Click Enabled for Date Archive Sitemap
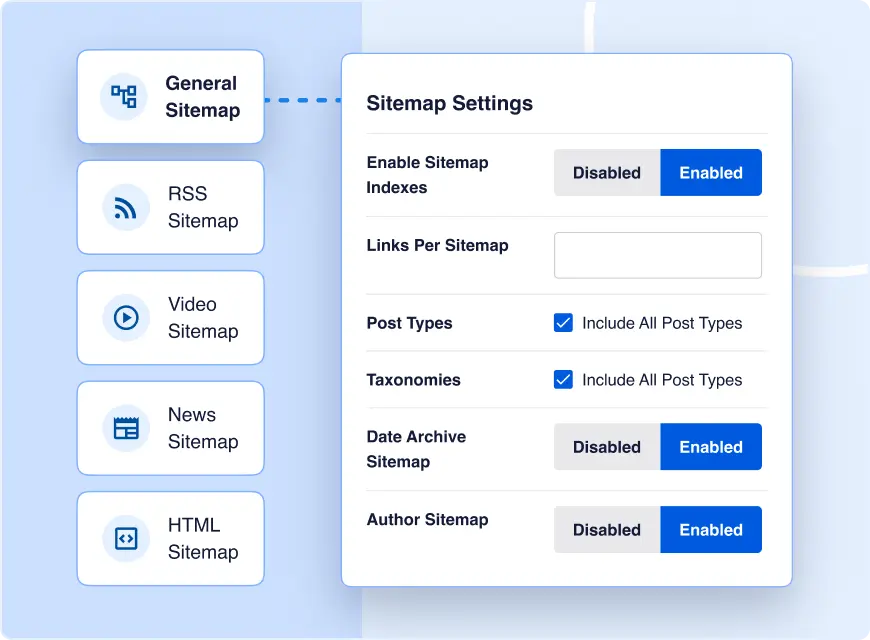Viewport: 870px width, 640px height. (711, 447)
